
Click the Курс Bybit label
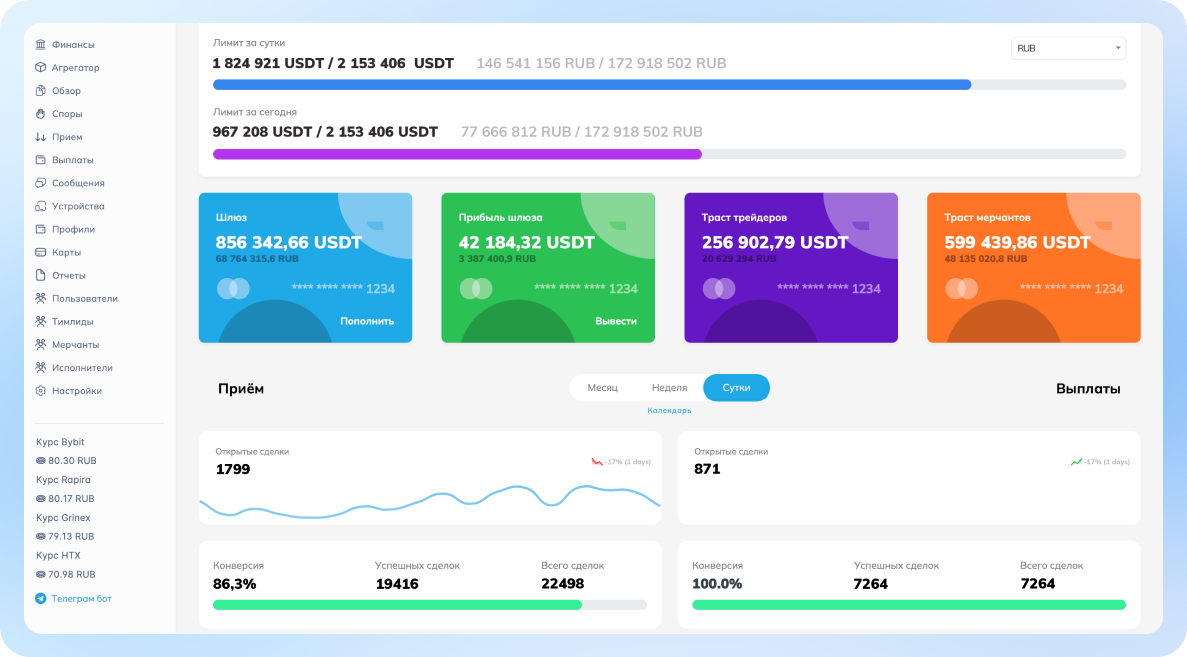(x=61, y=442)
